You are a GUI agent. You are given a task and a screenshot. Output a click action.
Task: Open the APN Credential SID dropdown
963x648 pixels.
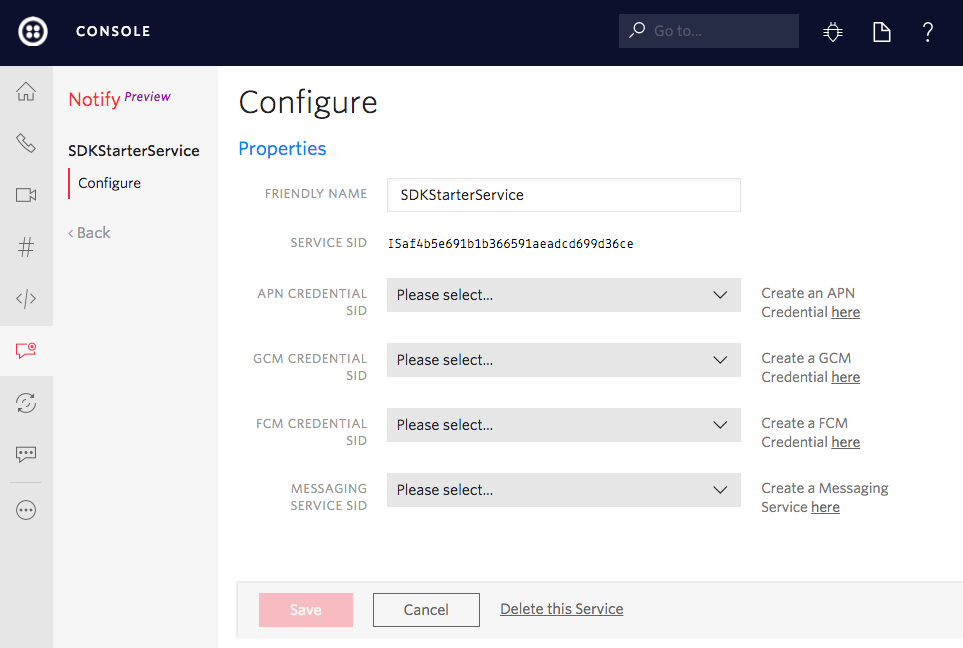click(563, 295)
